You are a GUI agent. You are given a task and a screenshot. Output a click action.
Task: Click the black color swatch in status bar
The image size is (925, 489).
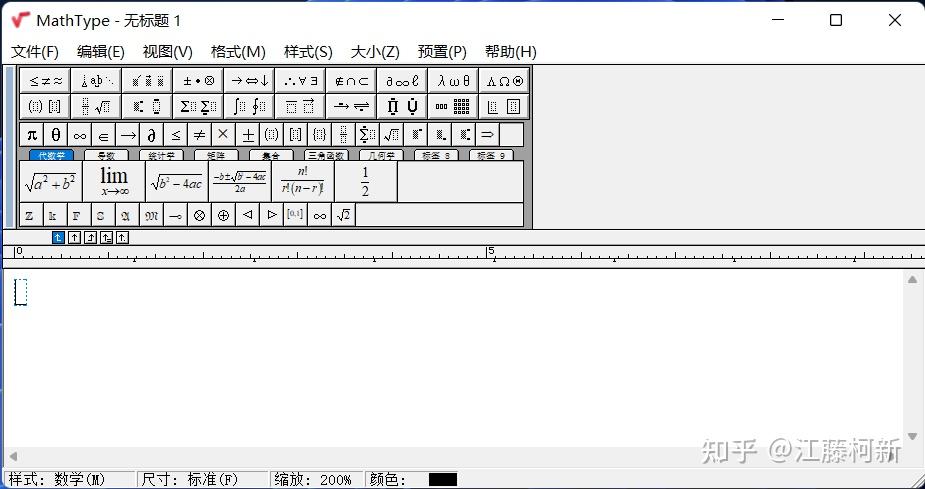(442, 480)
